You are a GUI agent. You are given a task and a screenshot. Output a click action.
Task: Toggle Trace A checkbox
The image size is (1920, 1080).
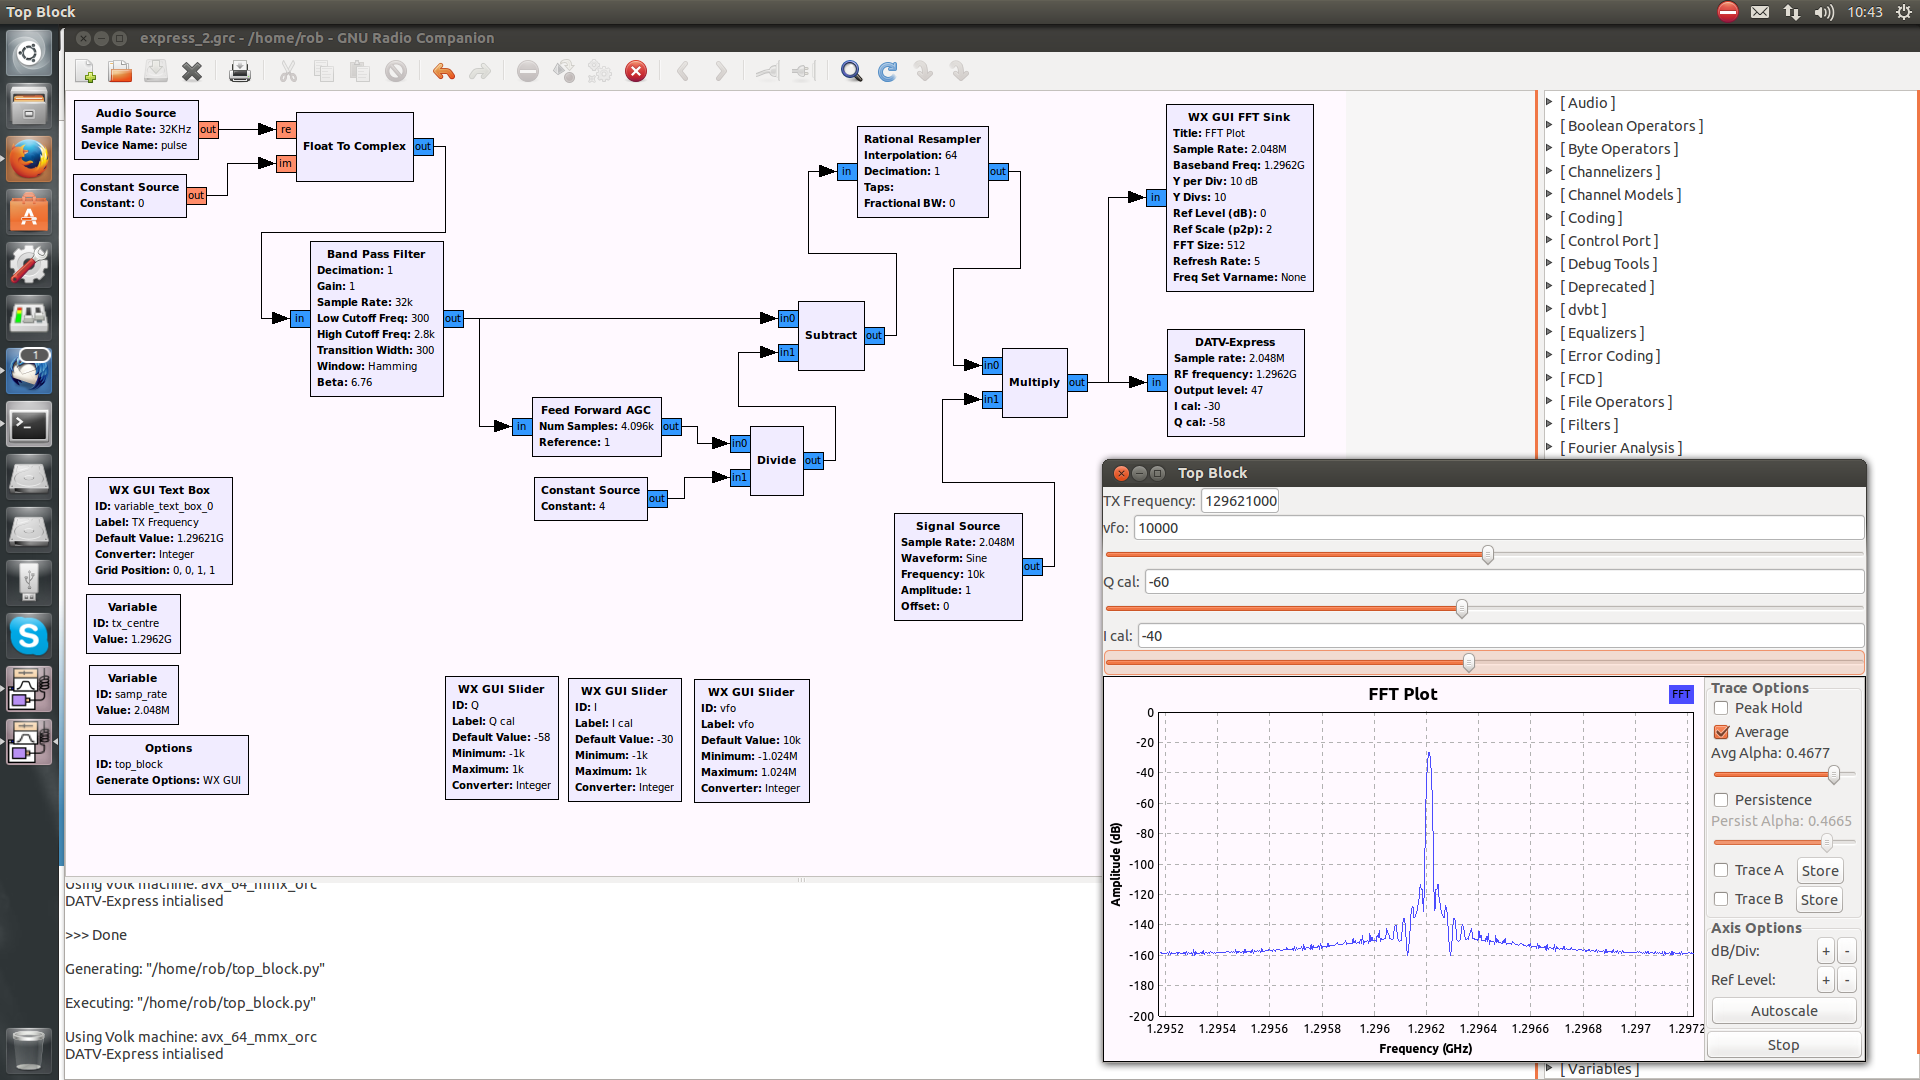point(1721,870)
